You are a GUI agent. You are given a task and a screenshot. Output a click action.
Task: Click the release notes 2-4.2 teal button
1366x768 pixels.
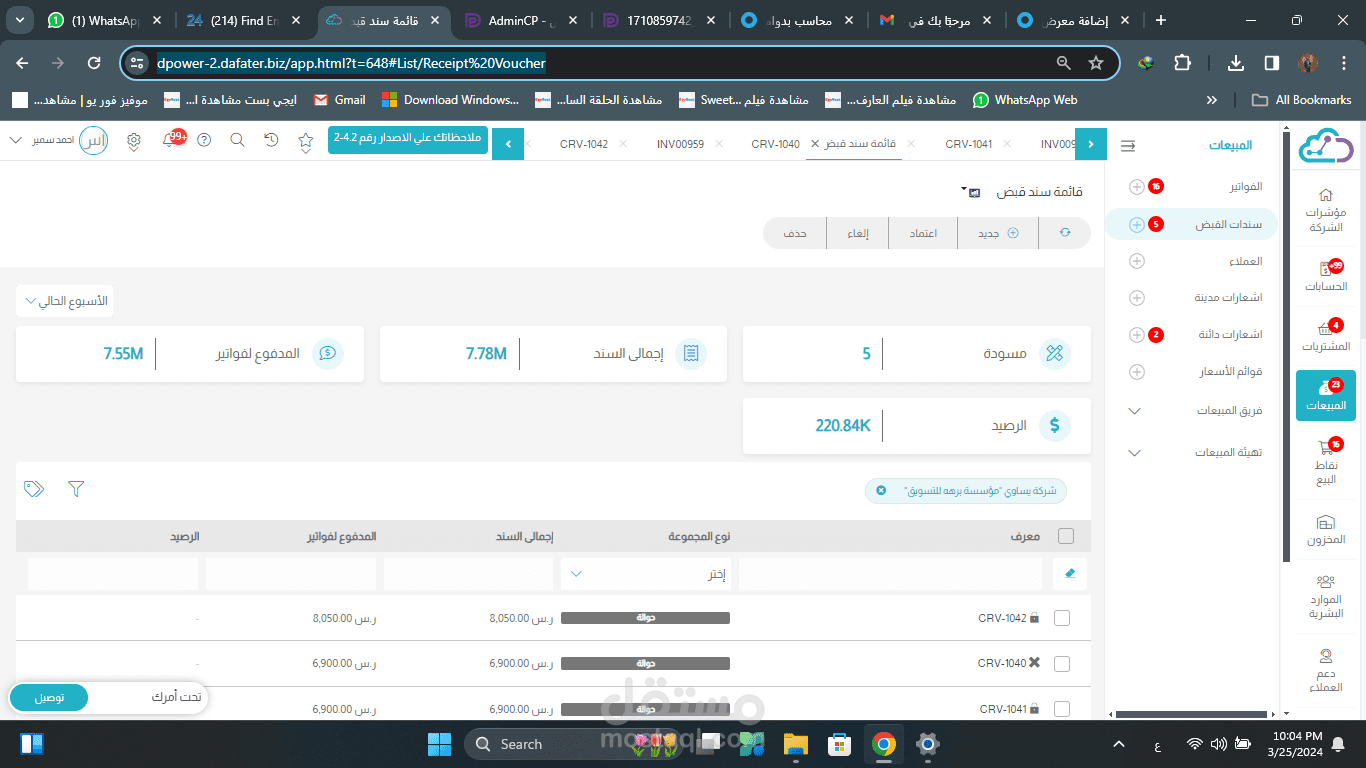coord(408,140)
